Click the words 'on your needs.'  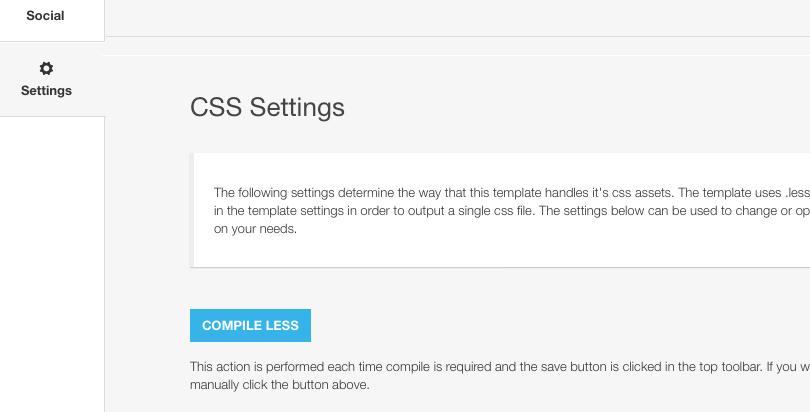255,229
